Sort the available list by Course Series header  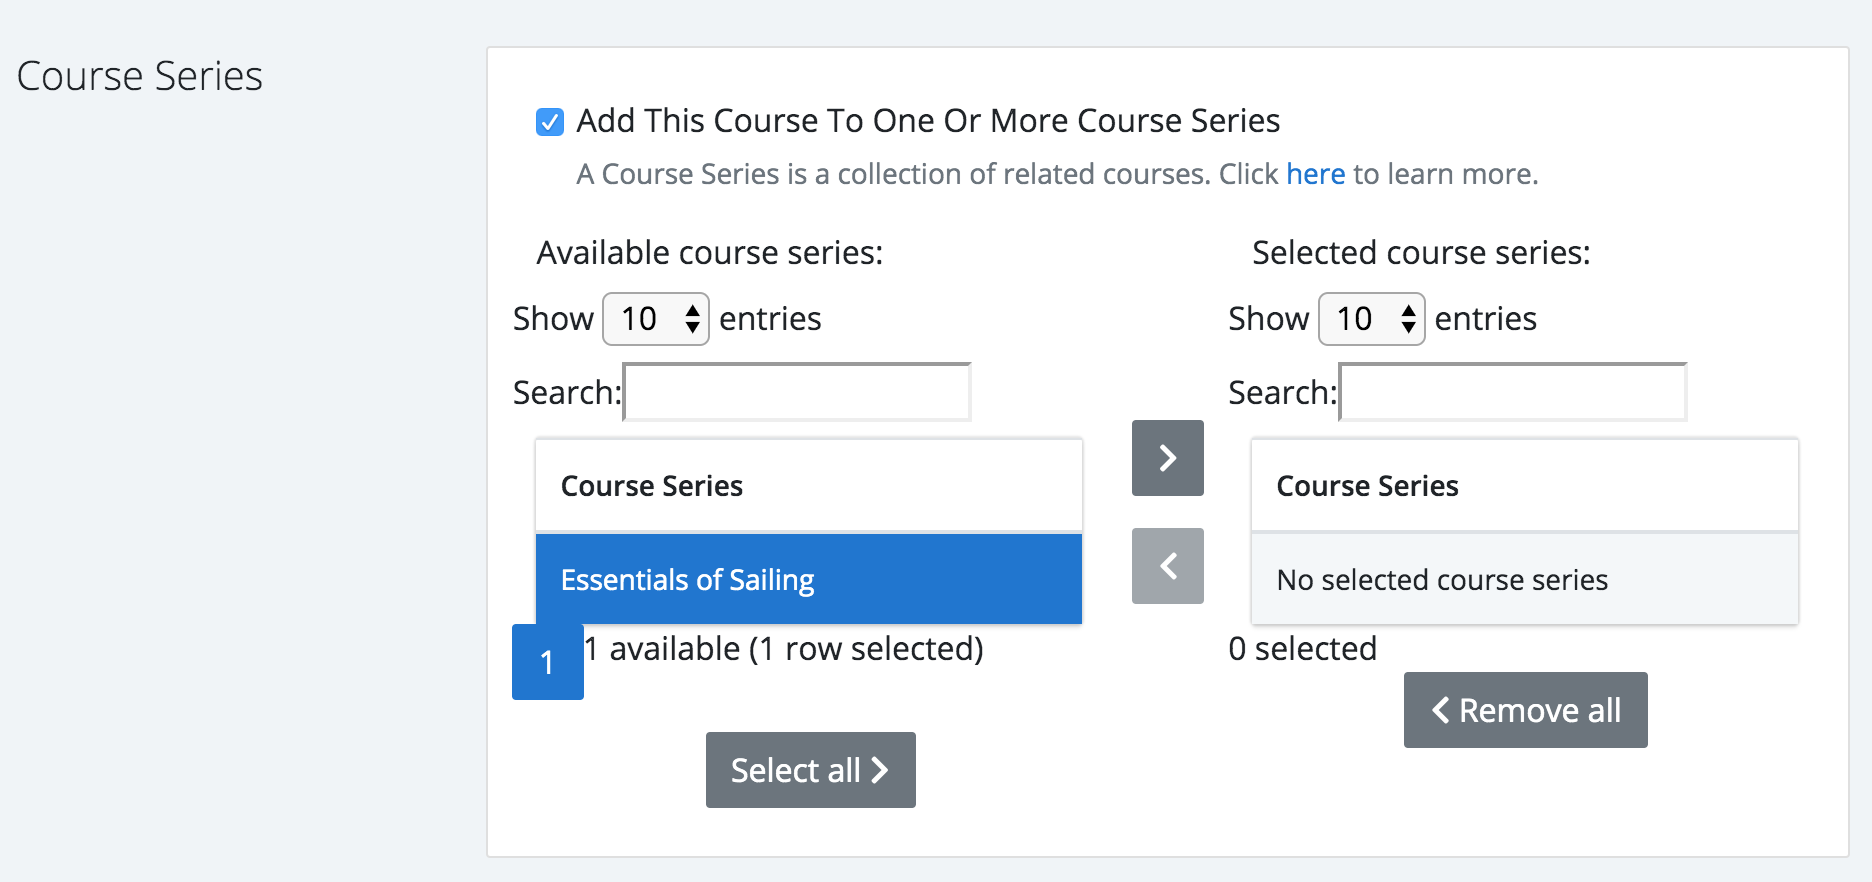click(x=809, y=485)
